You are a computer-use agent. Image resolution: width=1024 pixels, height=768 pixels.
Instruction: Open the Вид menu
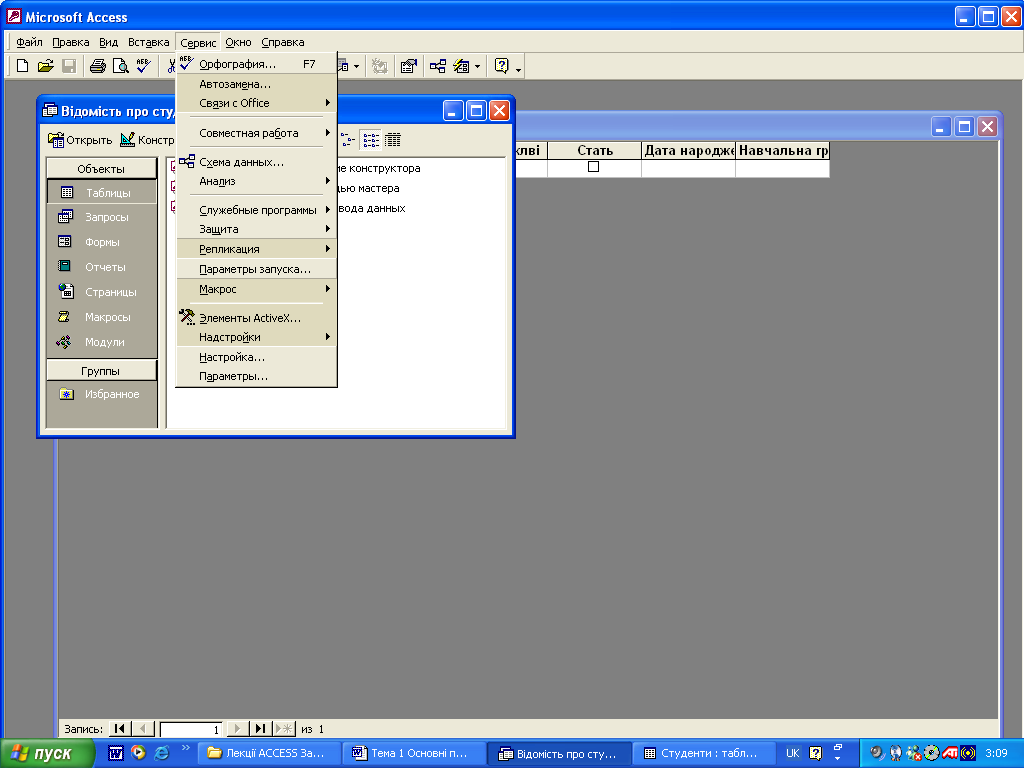[108, 42]
